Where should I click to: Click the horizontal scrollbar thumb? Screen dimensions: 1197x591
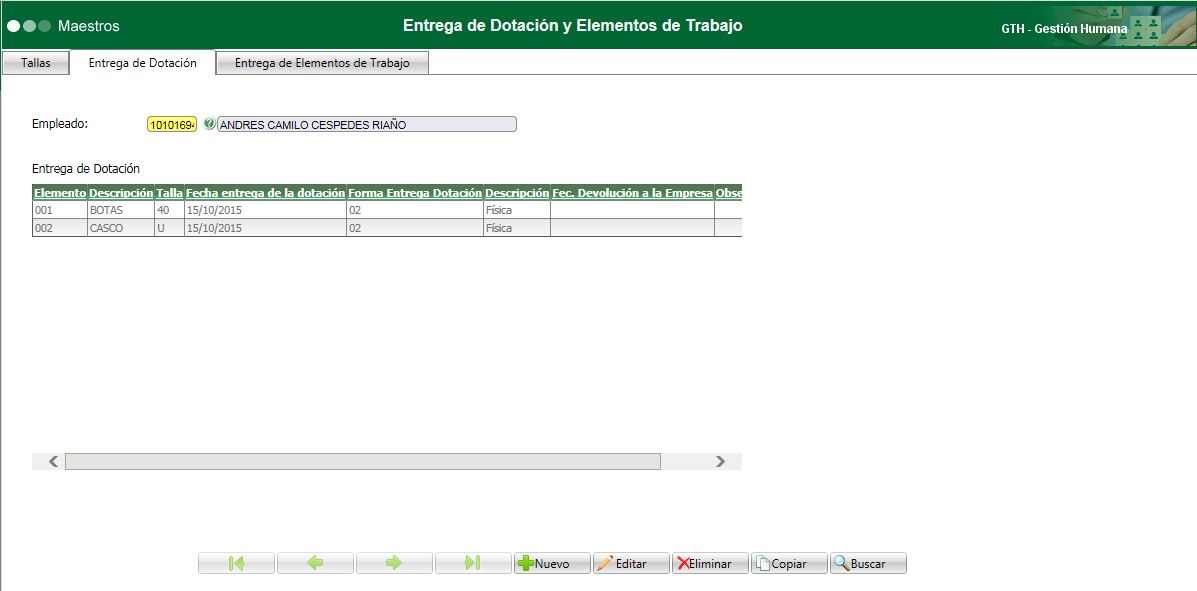pos(363,461)
